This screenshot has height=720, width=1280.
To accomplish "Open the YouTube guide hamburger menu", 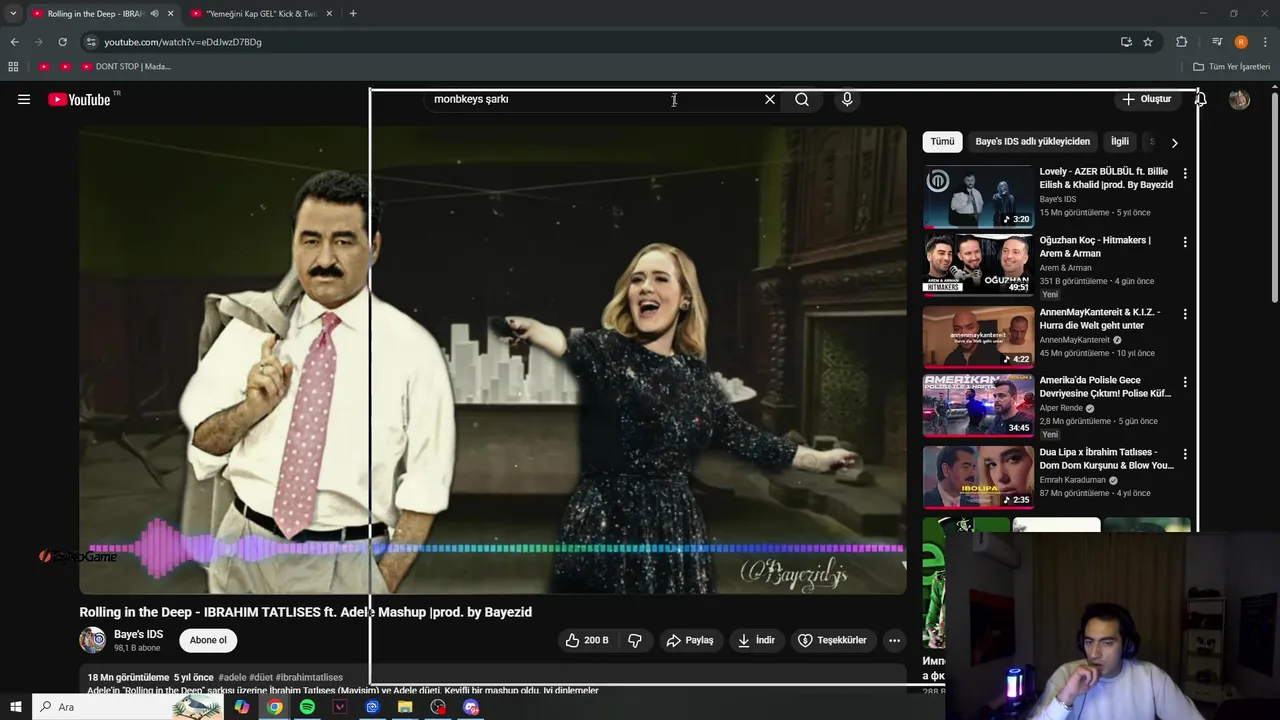I will 24,99.
